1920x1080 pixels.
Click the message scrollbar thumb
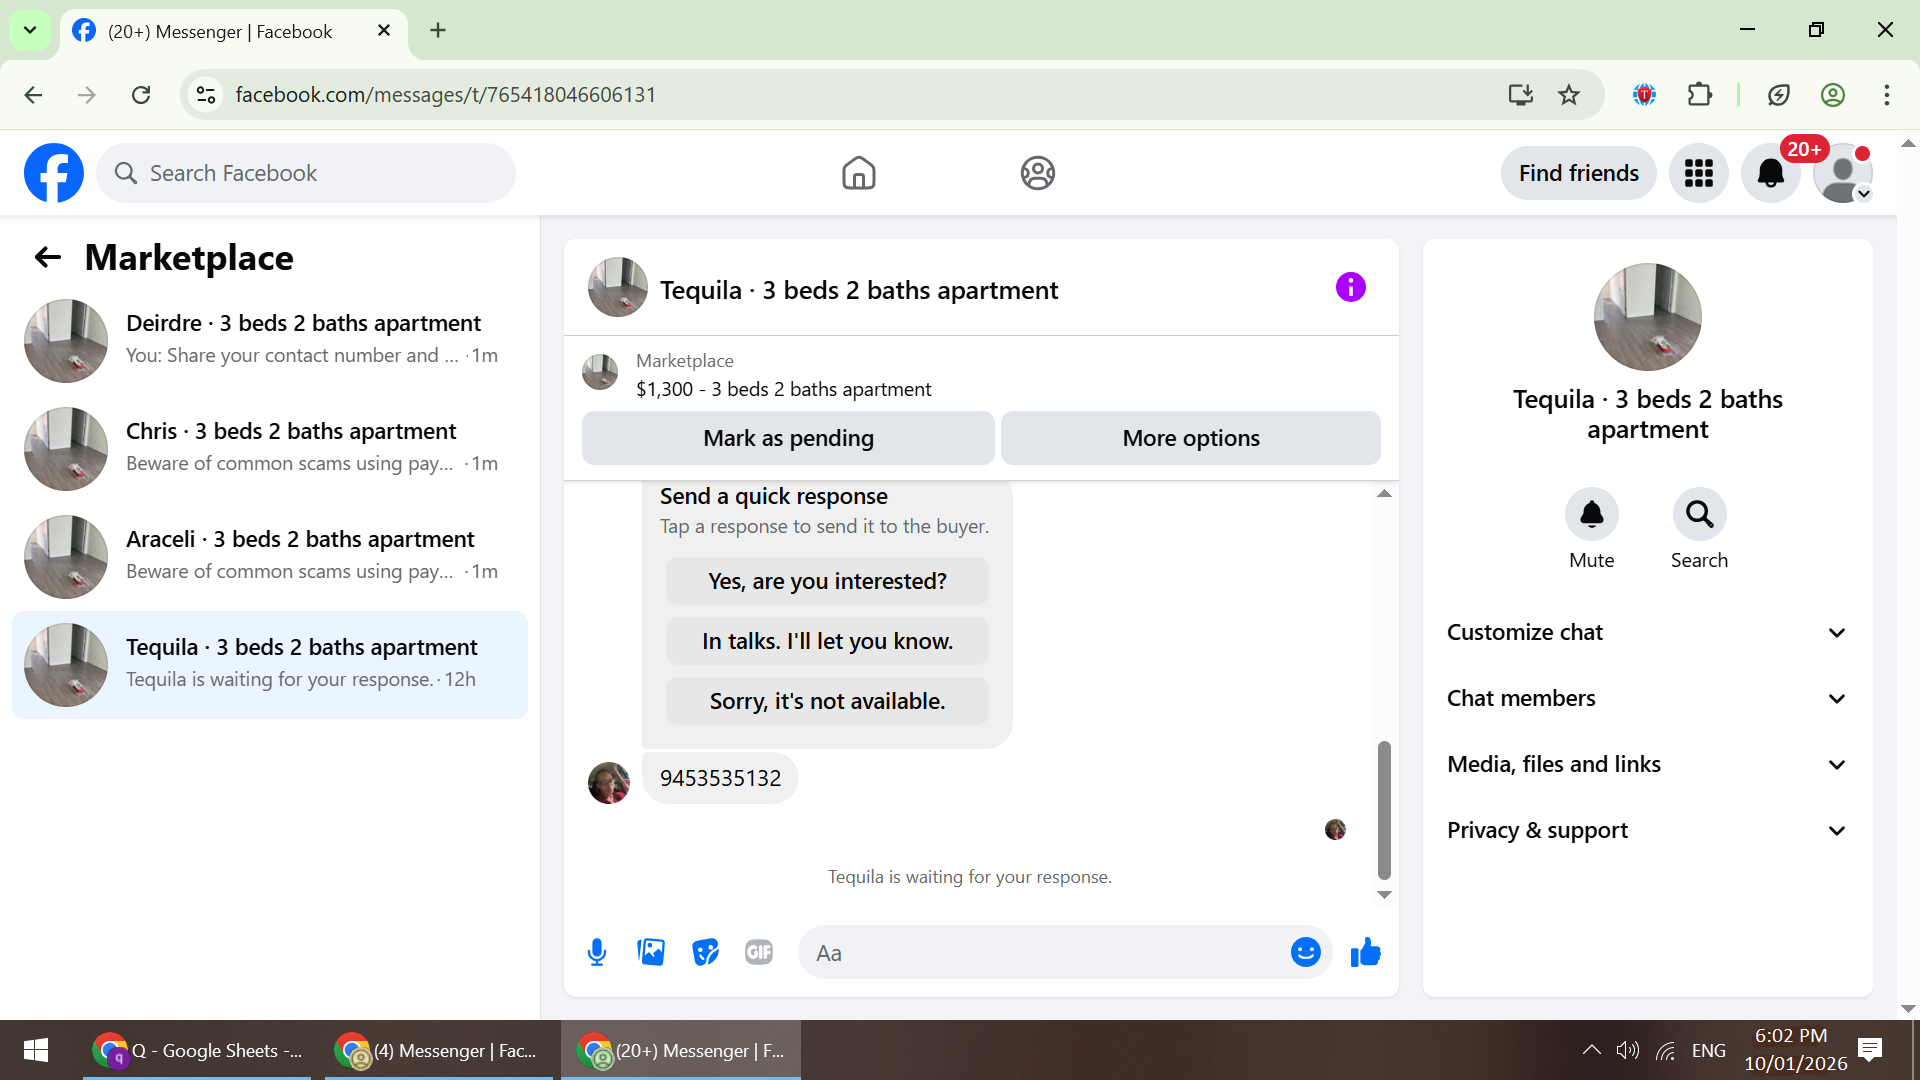pos(1384,810)
